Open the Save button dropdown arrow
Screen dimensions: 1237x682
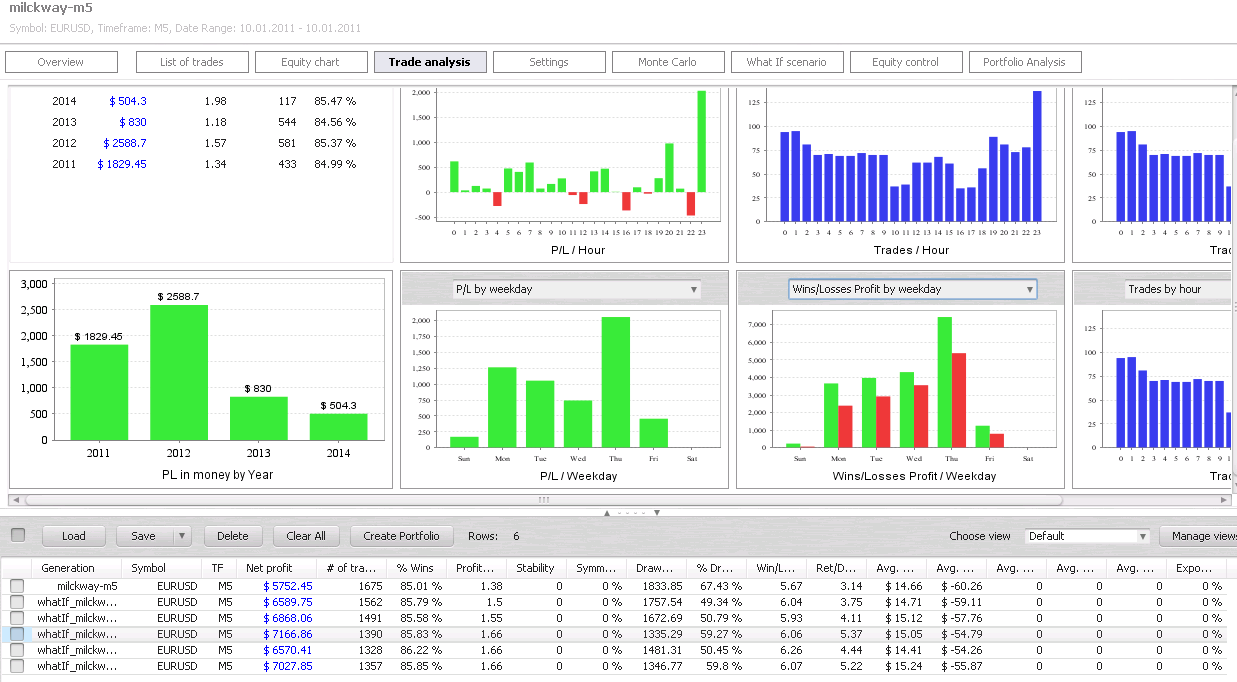[182, 536]
